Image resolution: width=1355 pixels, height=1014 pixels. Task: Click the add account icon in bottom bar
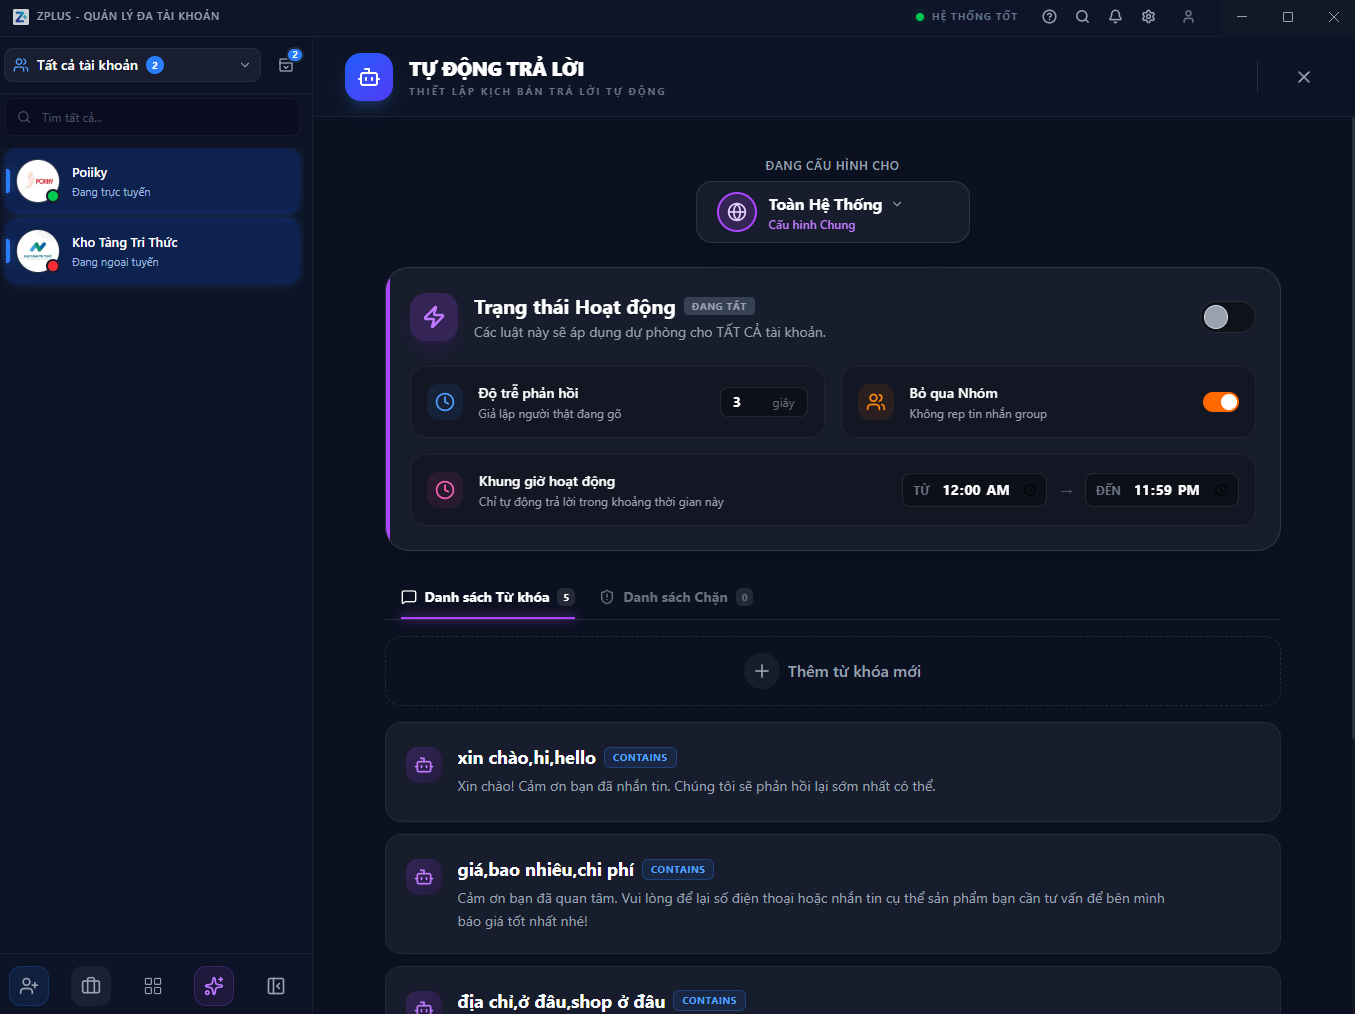point(29,986)
